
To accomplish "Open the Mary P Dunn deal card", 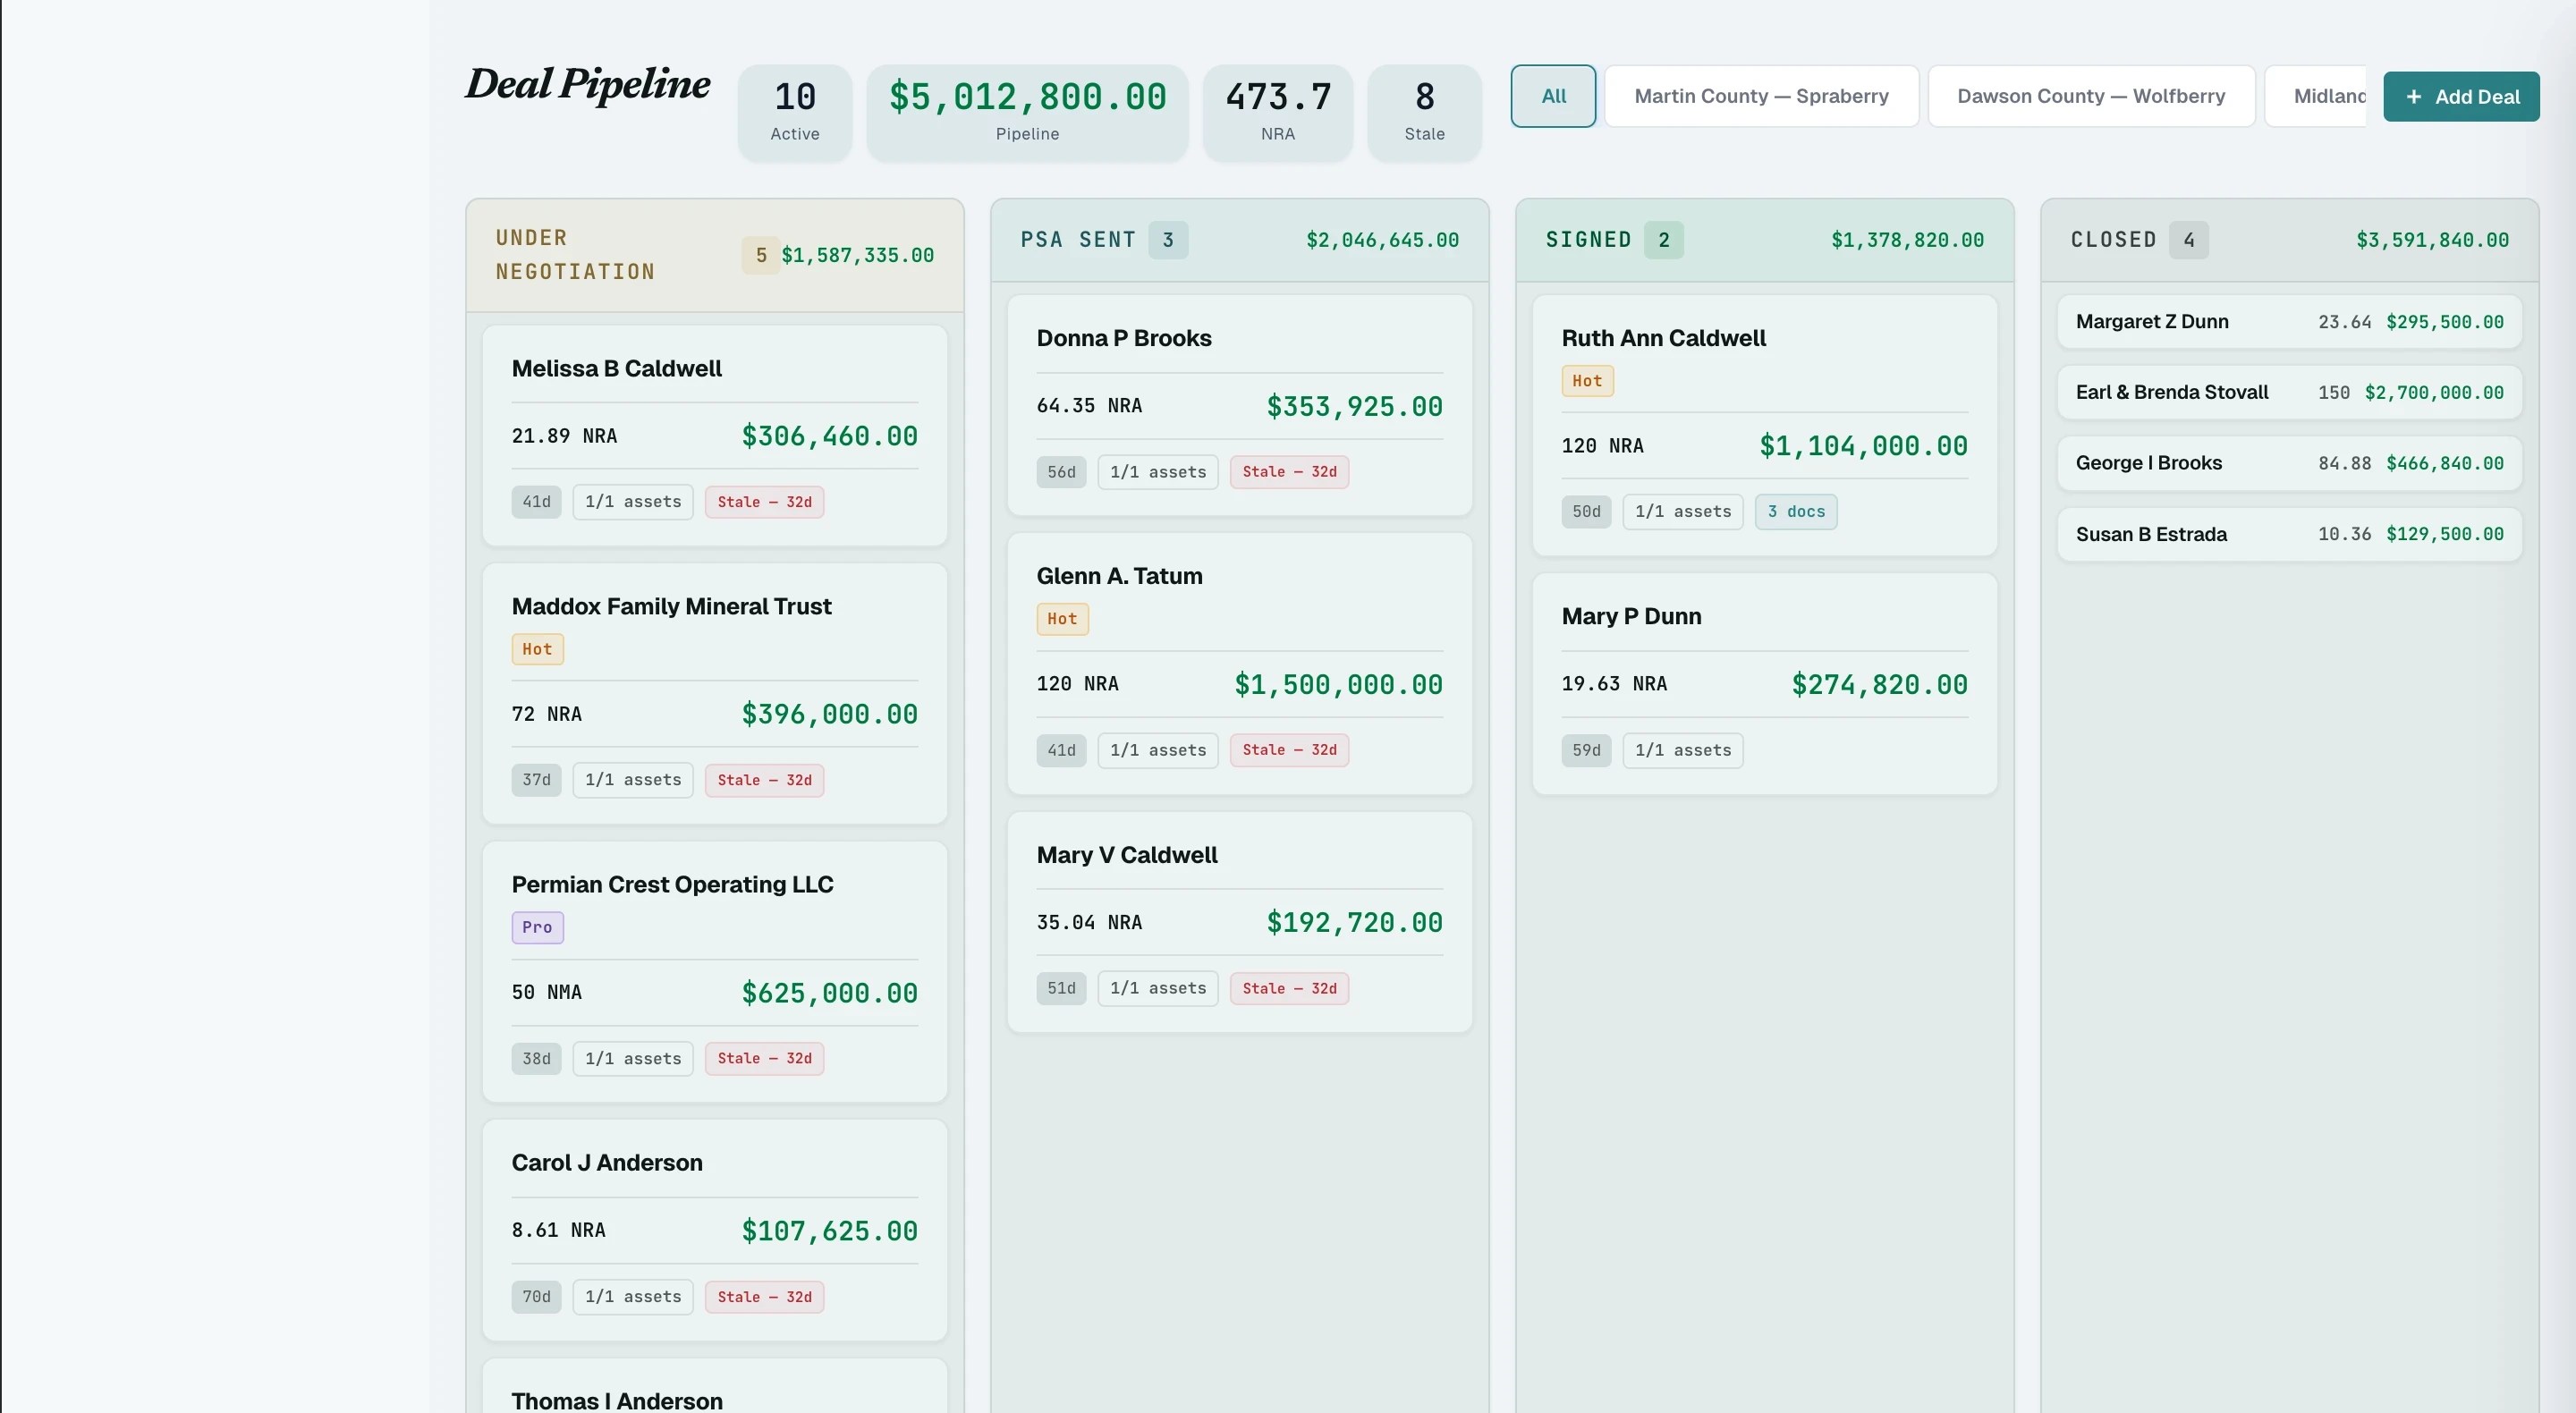I will [x=1764, y=683].
